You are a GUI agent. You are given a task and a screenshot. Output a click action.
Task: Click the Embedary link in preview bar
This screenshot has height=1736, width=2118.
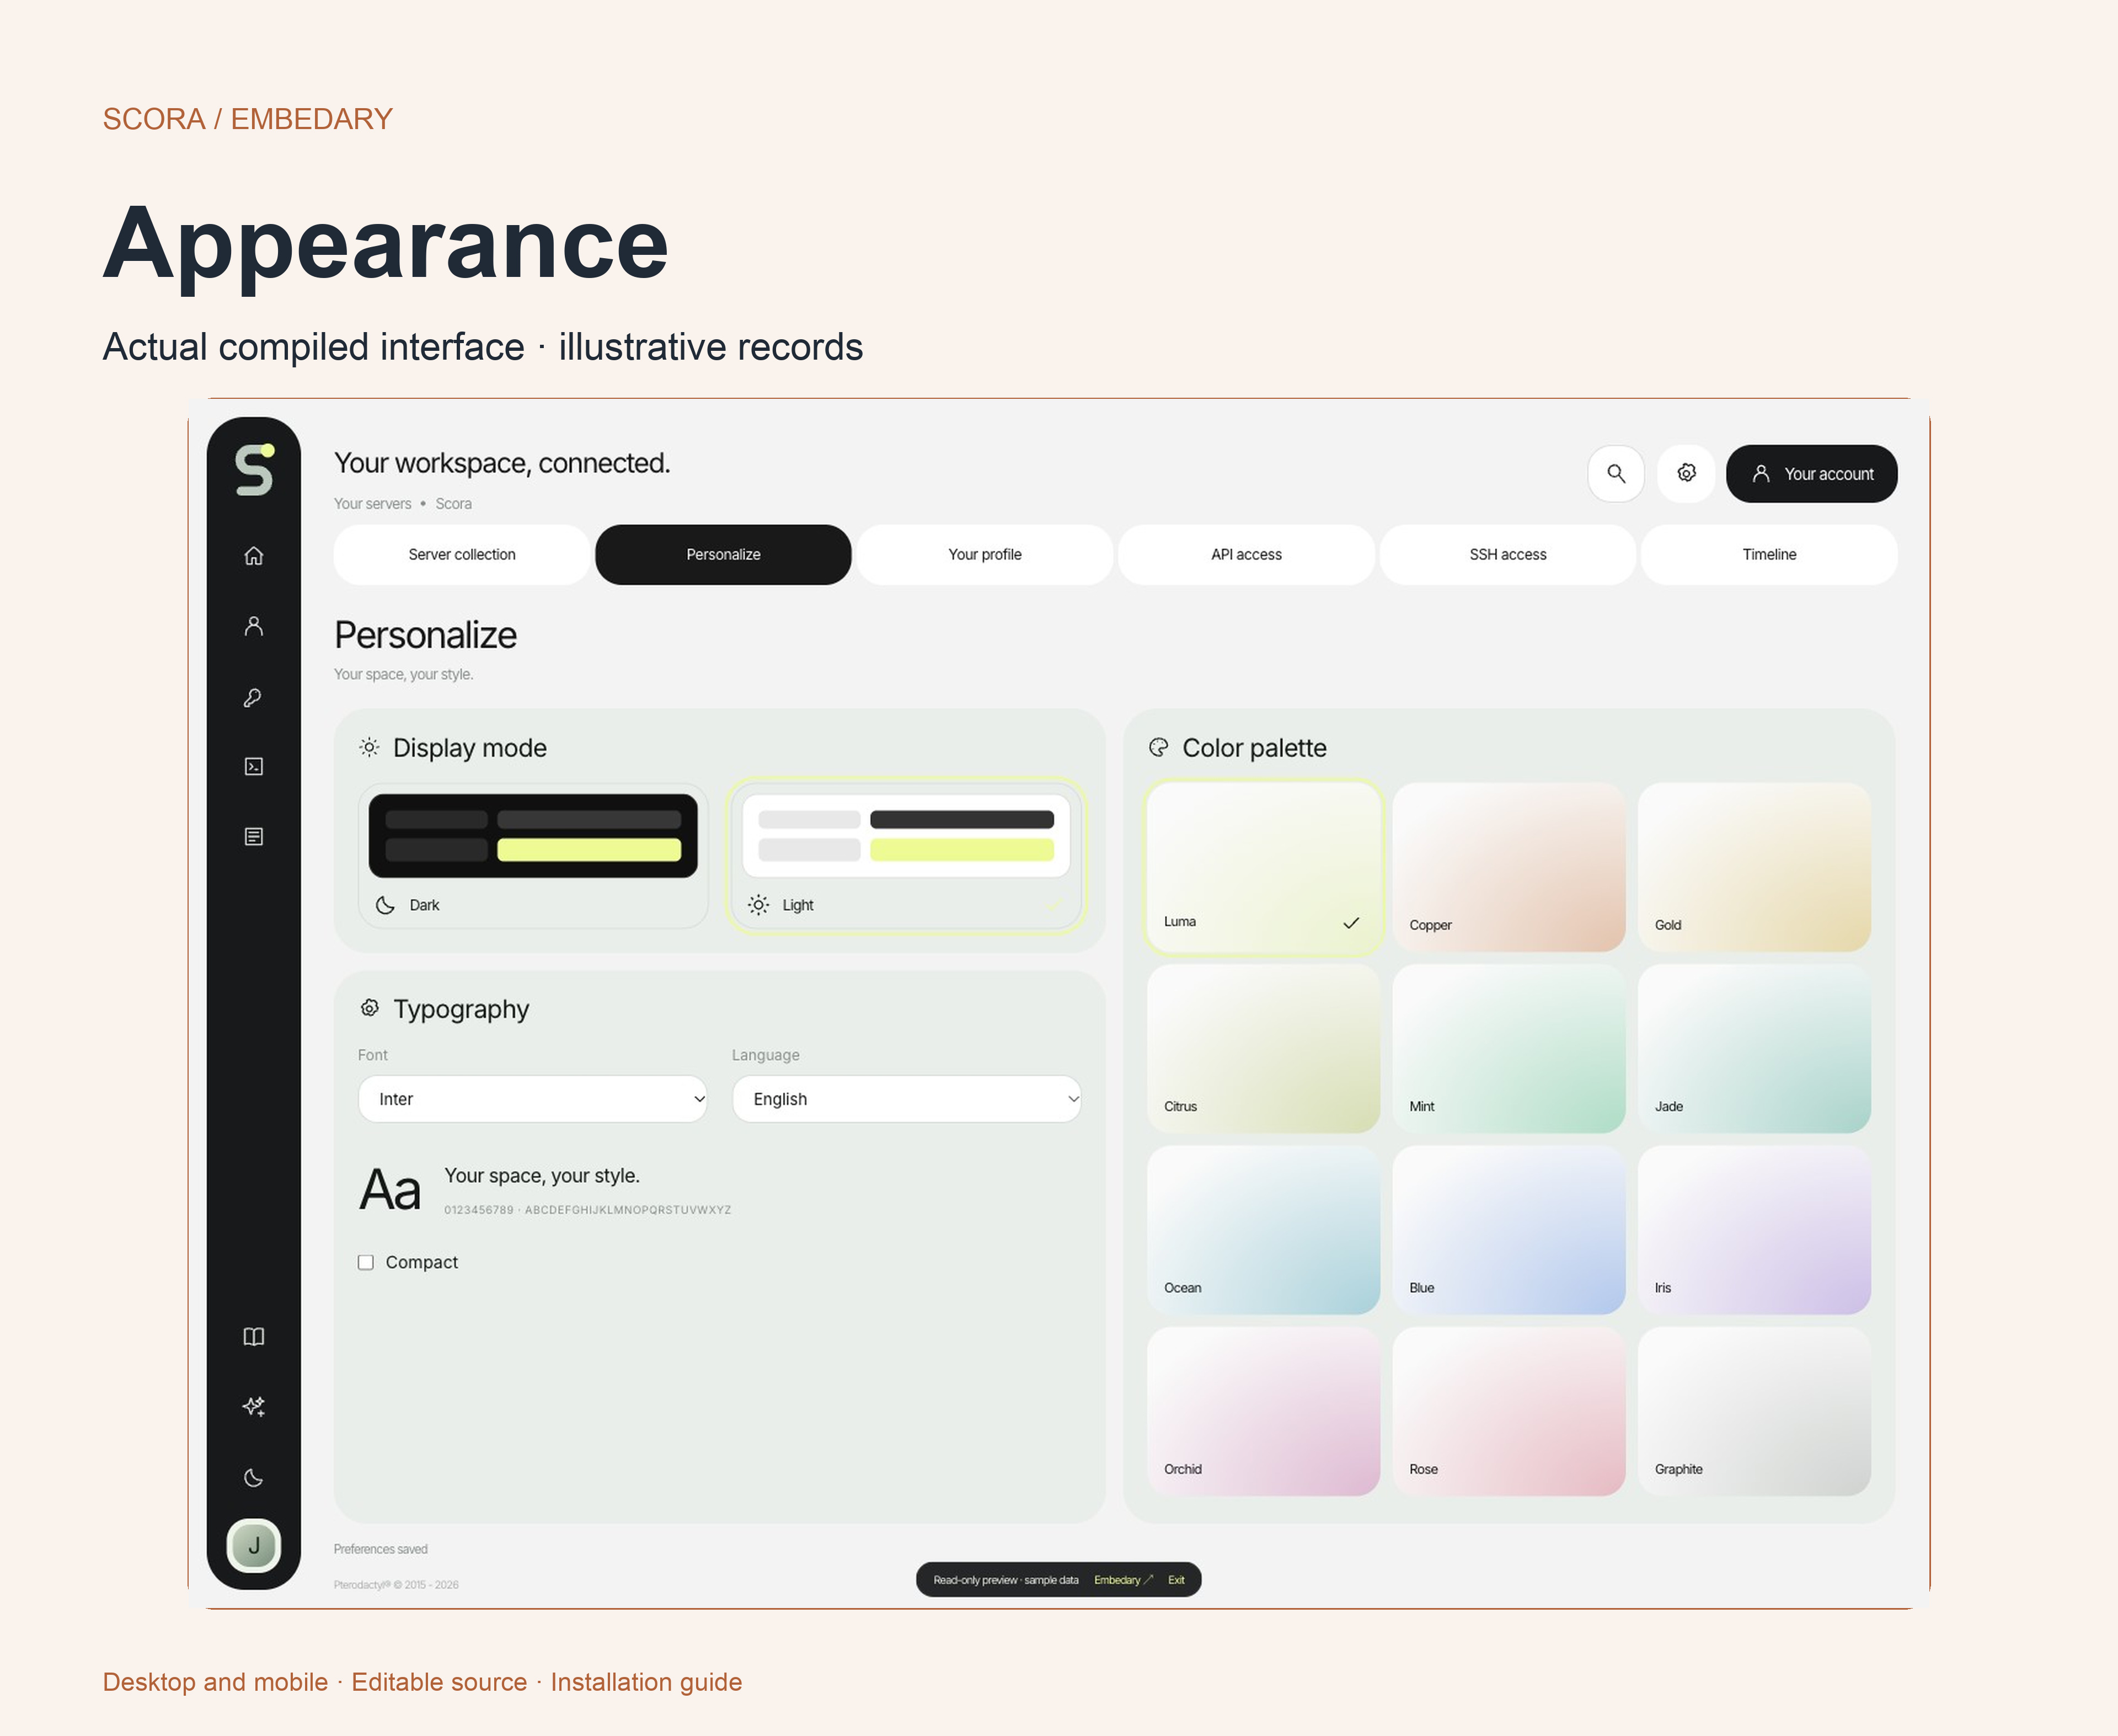(x=1123, y=1580)
